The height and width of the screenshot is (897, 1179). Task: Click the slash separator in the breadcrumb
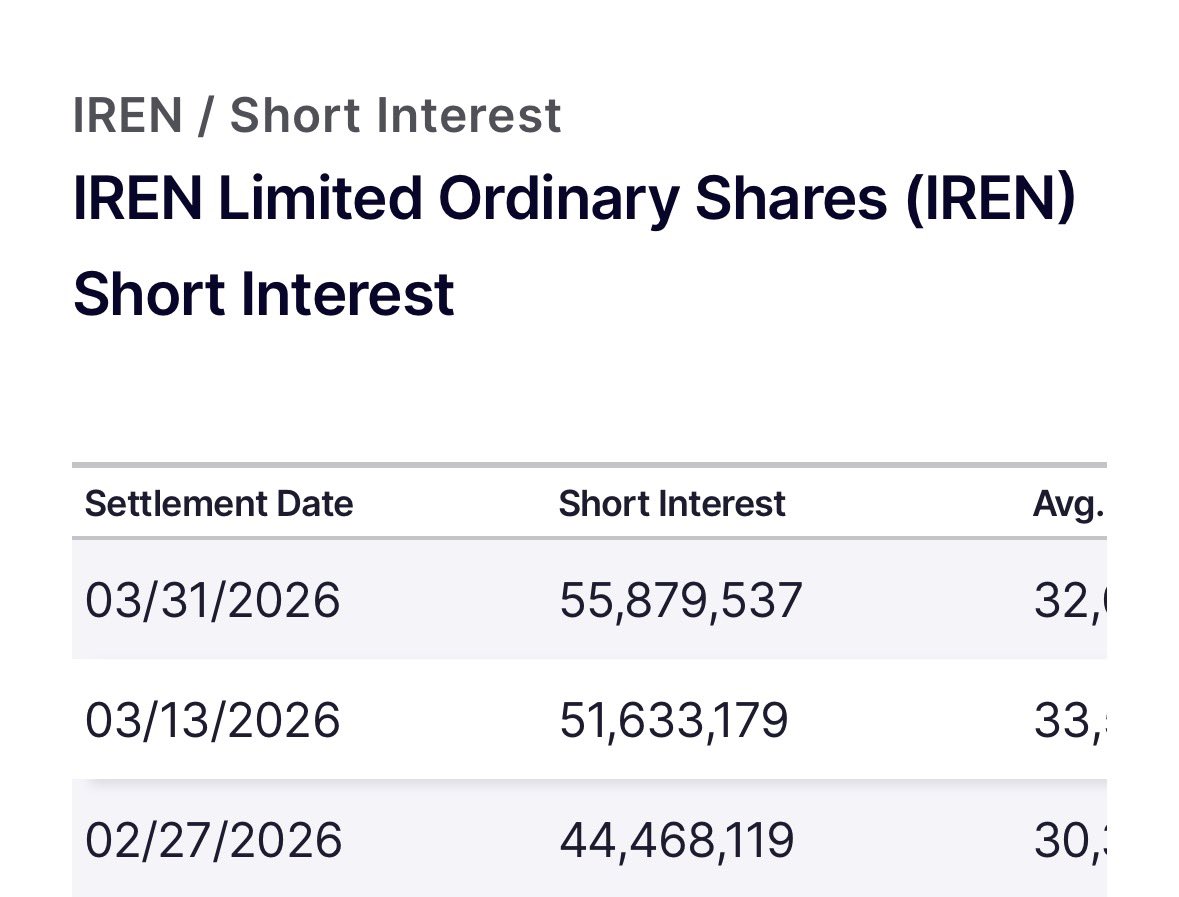[x=205, y=116]
